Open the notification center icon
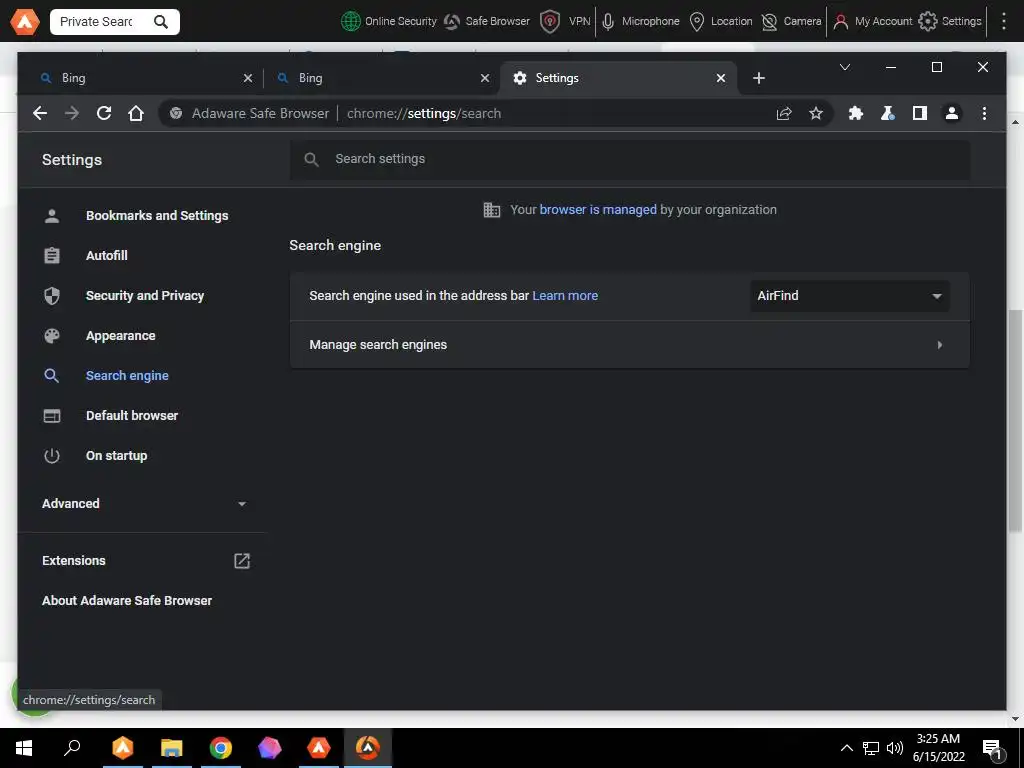This screenshot has width=1024, height=768. tap(993, 749)
